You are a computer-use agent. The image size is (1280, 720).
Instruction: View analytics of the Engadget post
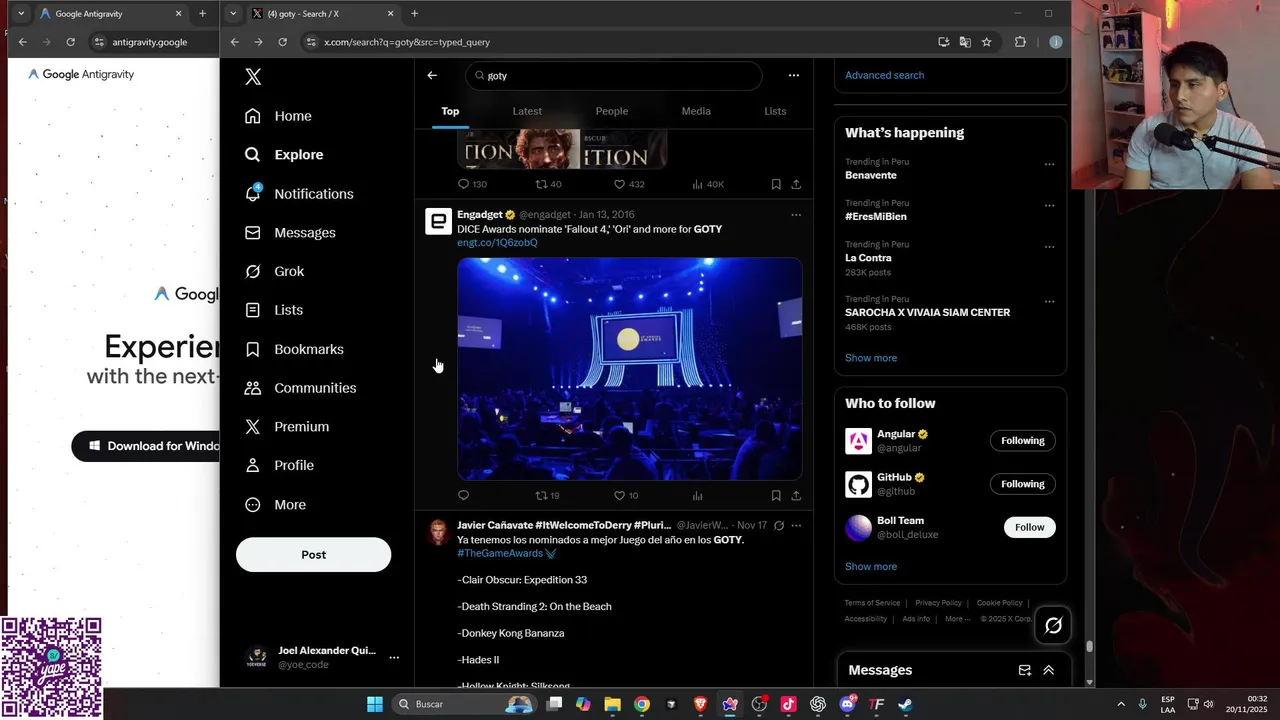(x=697, y=495)
